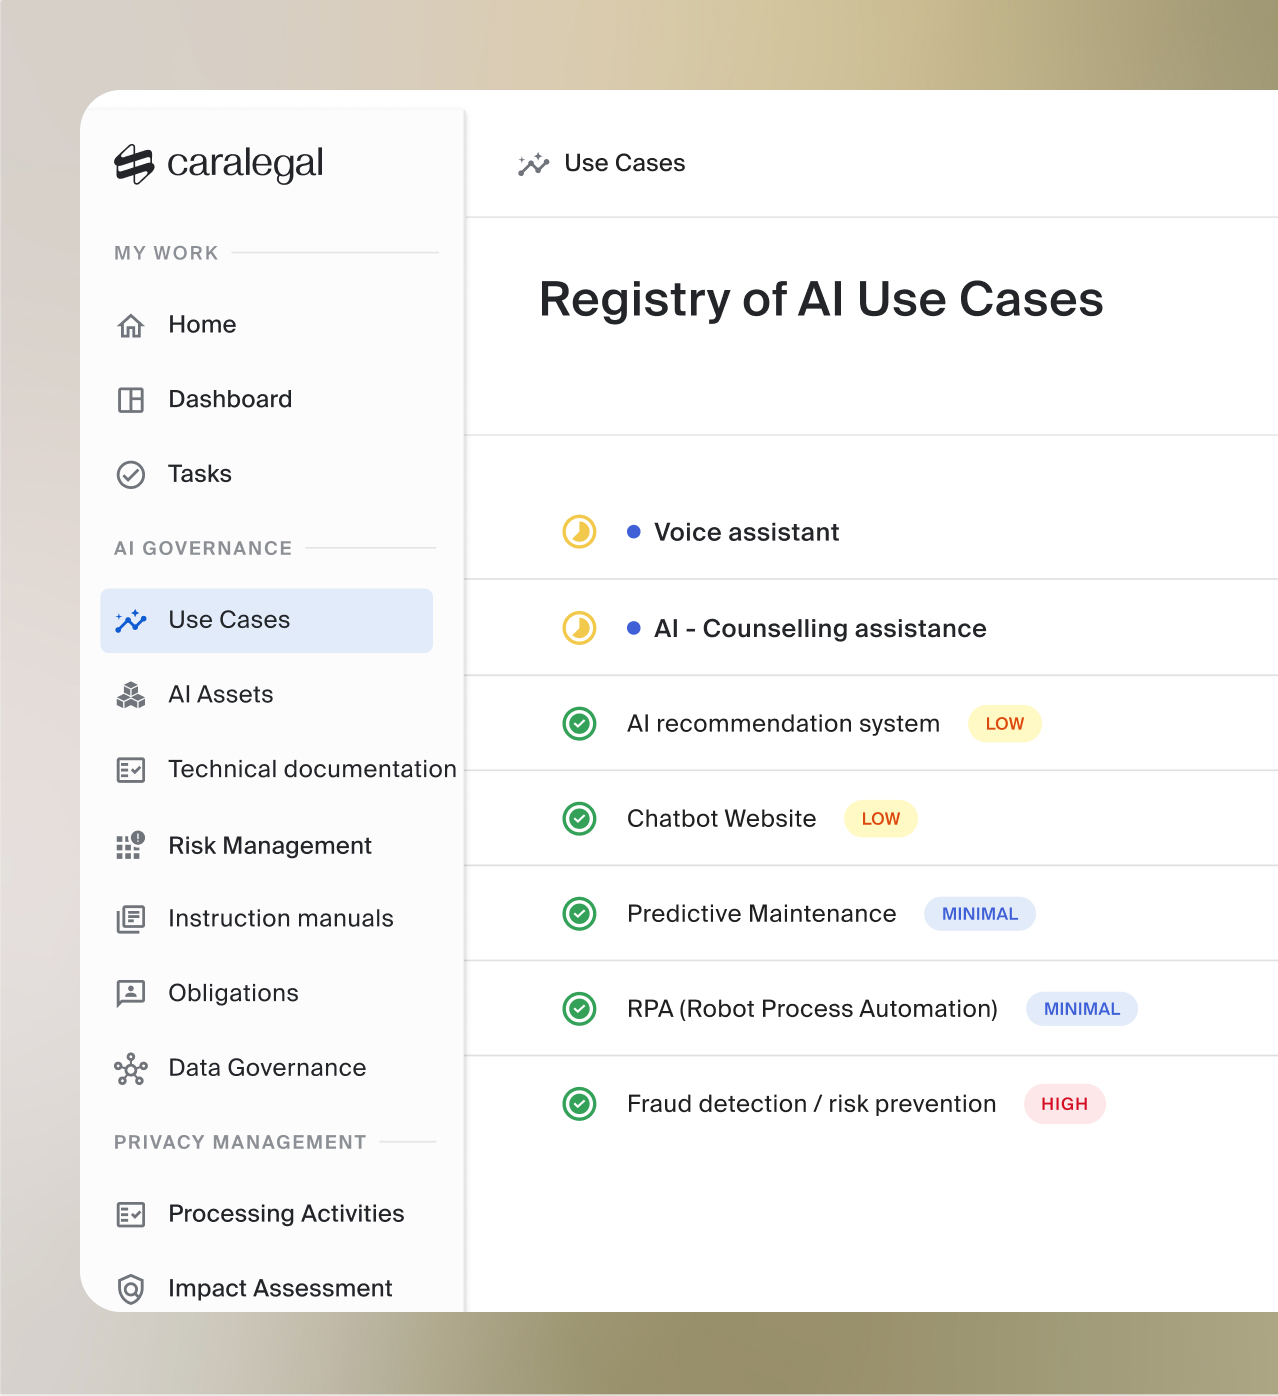This screenshot has width=1278, height=1396.
Task: Click the Processing Activities checklist icon
Action: pos(131,1214)
